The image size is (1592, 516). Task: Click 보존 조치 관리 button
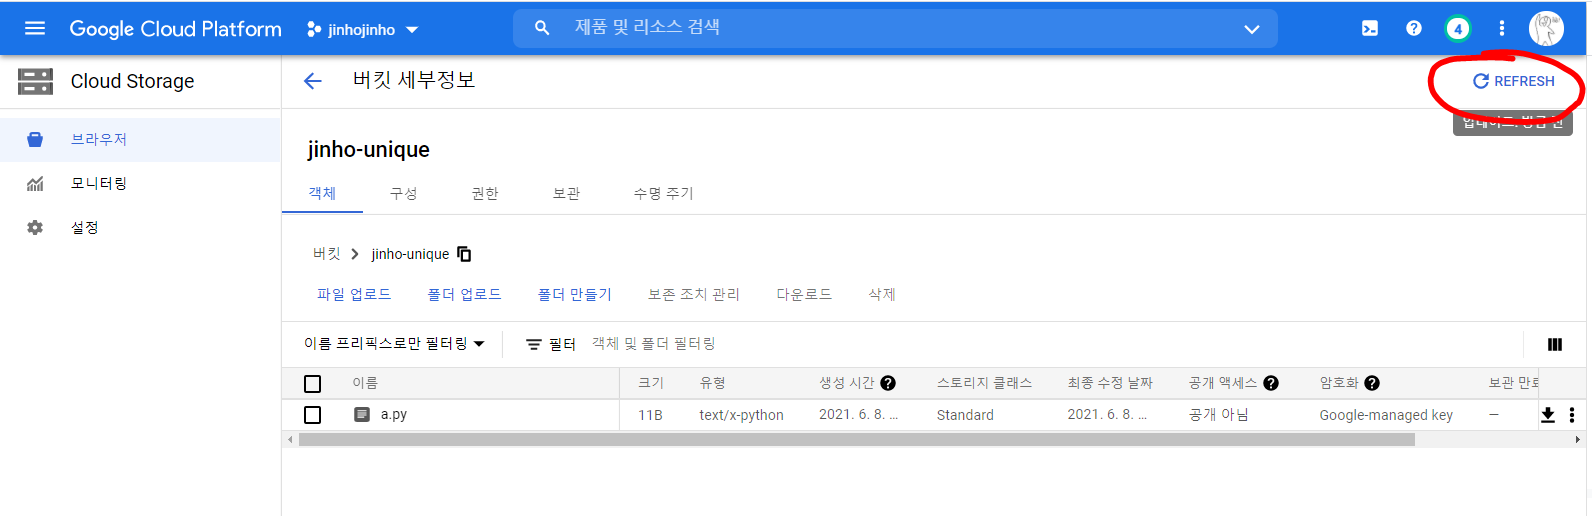pos(693,294)
